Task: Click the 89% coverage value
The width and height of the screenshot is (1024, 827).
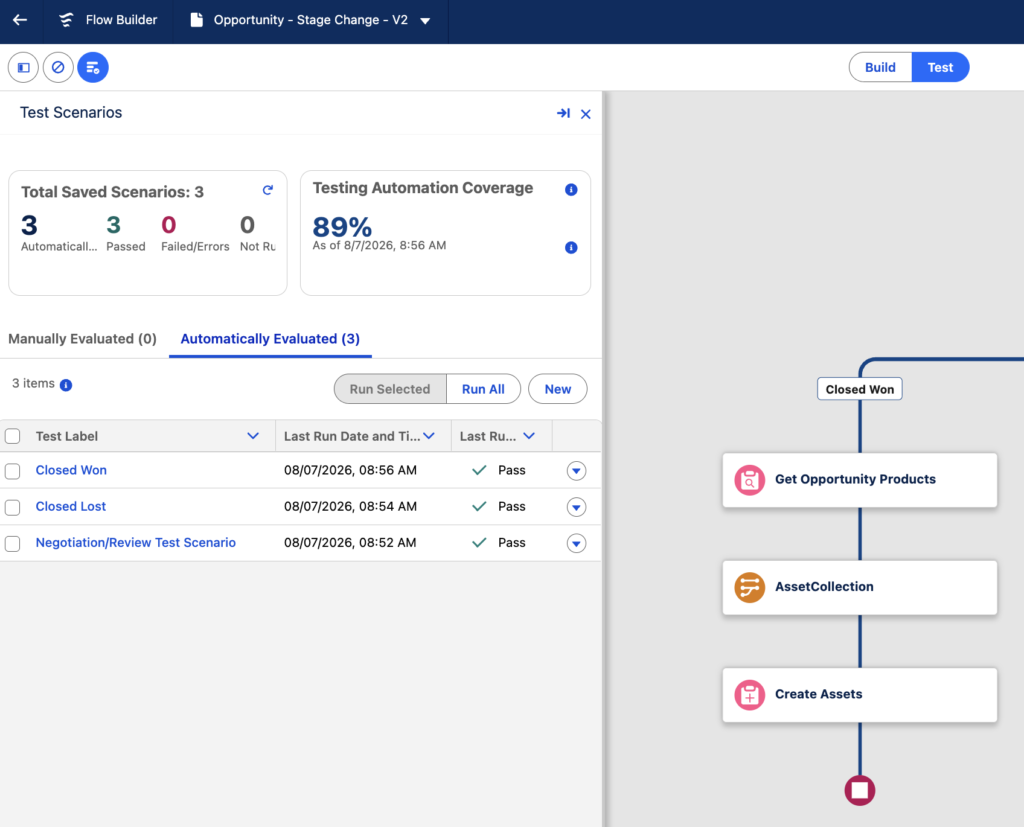Action: point(342,227)
